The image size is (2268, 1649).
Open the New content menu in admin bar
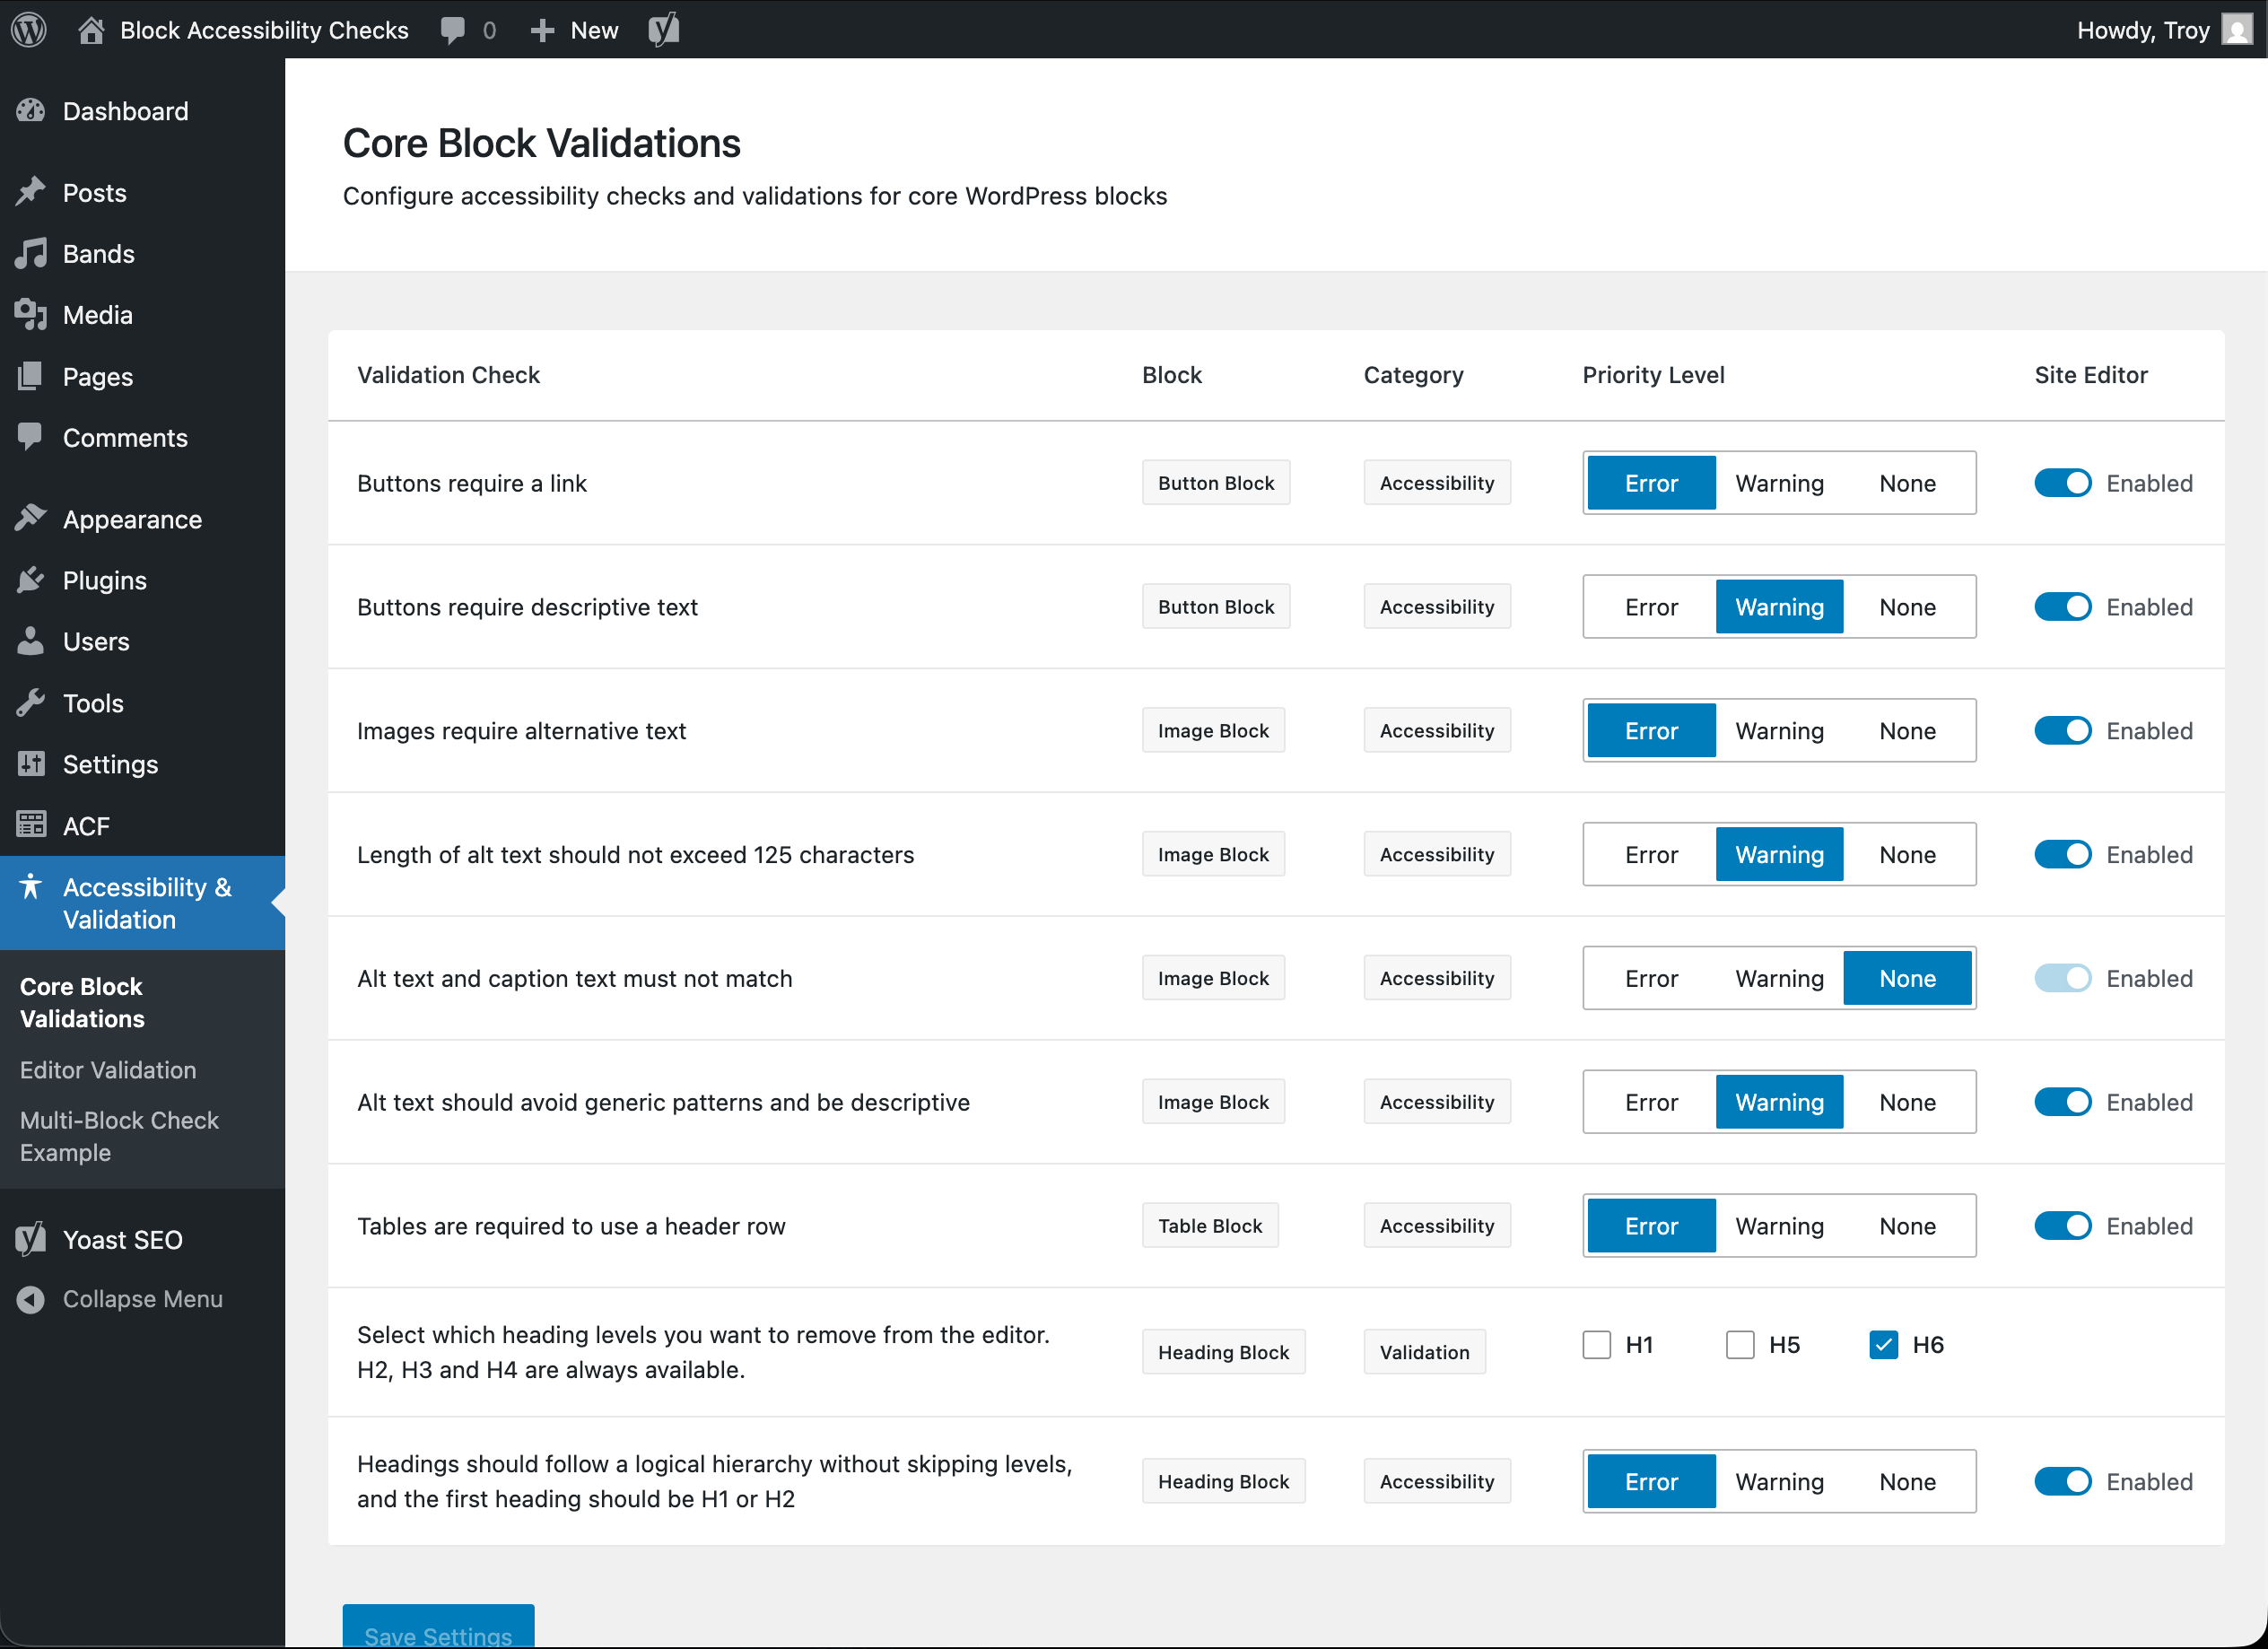tap(575, 30)
